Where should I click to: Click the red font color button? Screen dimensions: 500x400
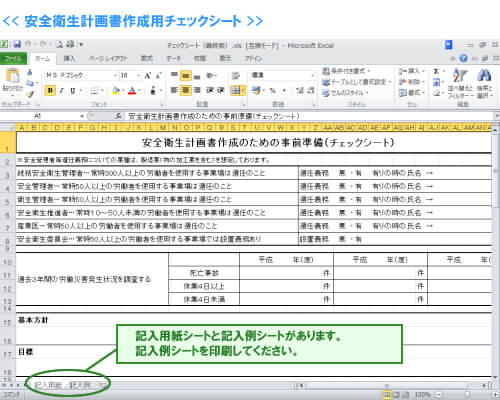pyautogui.click(x=132, y=90)
